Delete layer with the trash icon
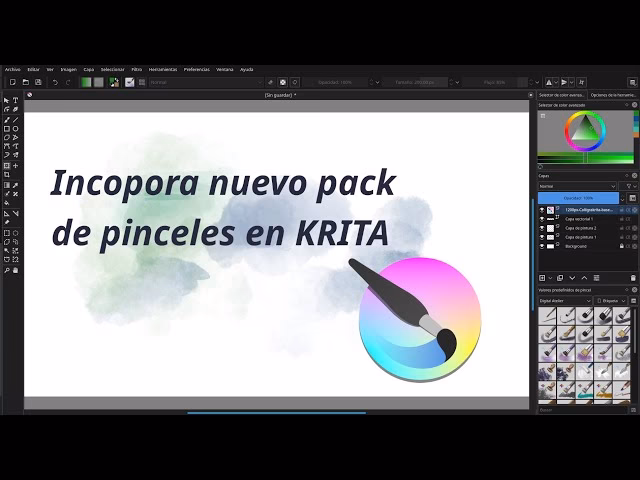 (633, 278)
